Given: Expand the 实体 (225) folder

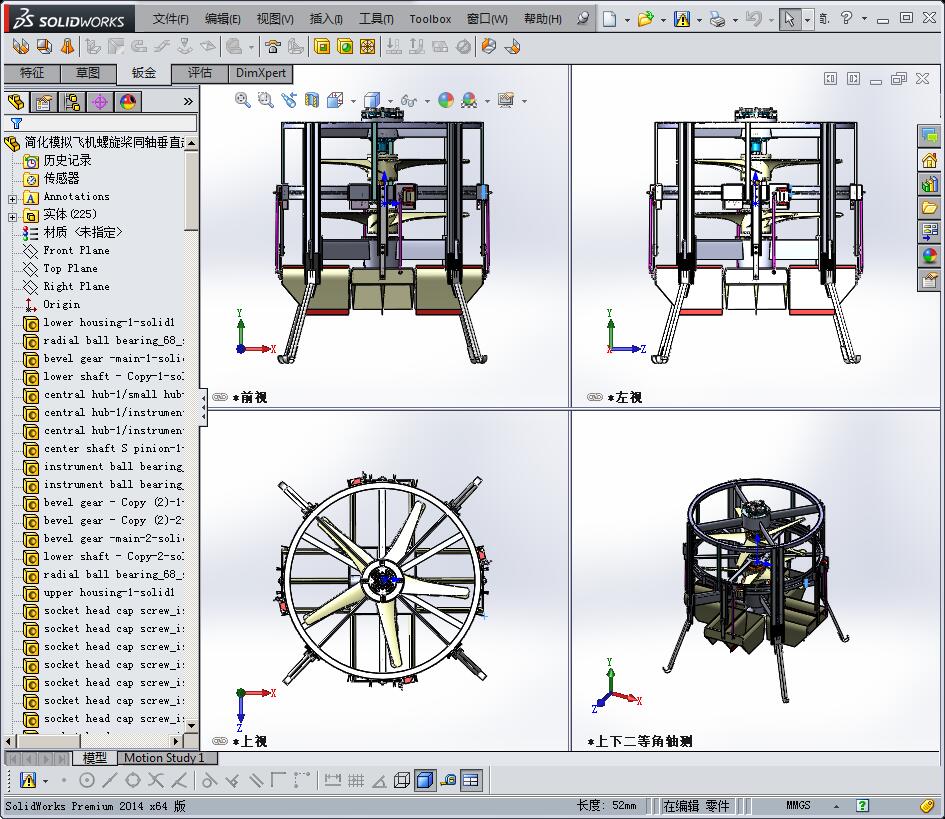Looking at the screenshot, I should 12,215.
